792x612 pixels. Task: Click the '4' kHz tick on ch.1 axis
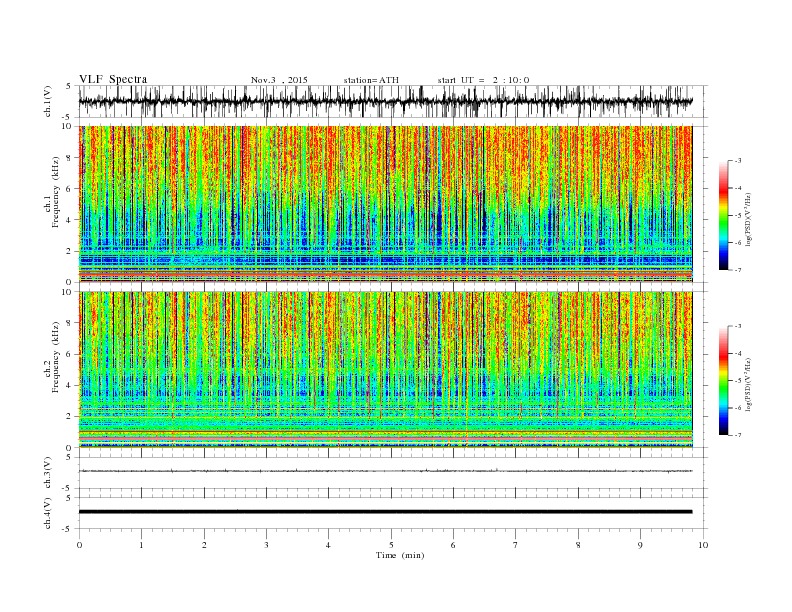70,220
